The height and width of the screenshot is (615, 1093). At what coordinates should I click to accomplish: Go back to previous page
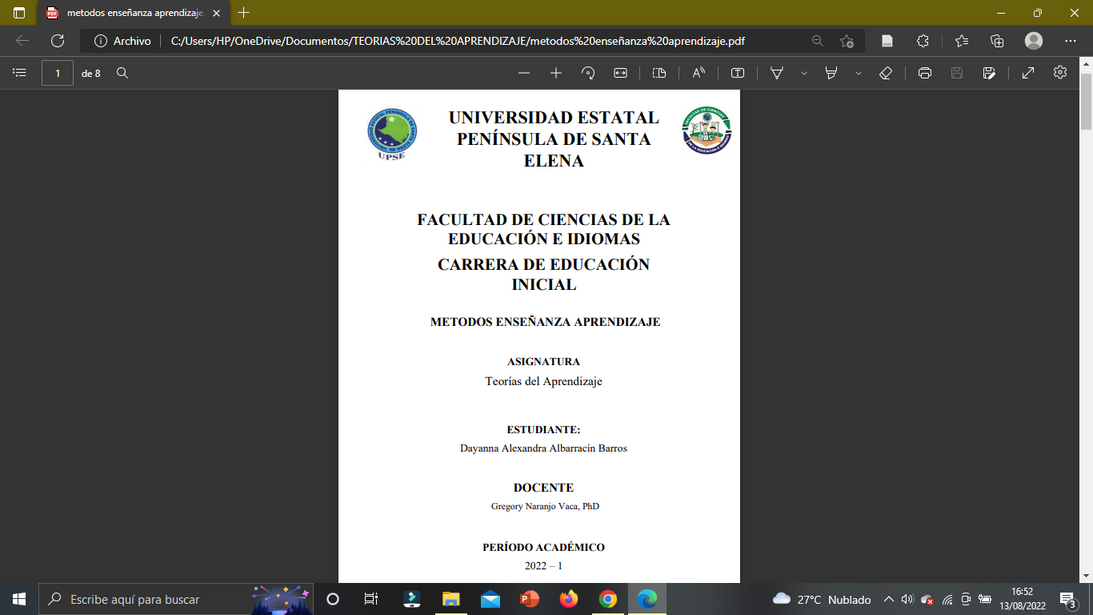tap(22, 40)
